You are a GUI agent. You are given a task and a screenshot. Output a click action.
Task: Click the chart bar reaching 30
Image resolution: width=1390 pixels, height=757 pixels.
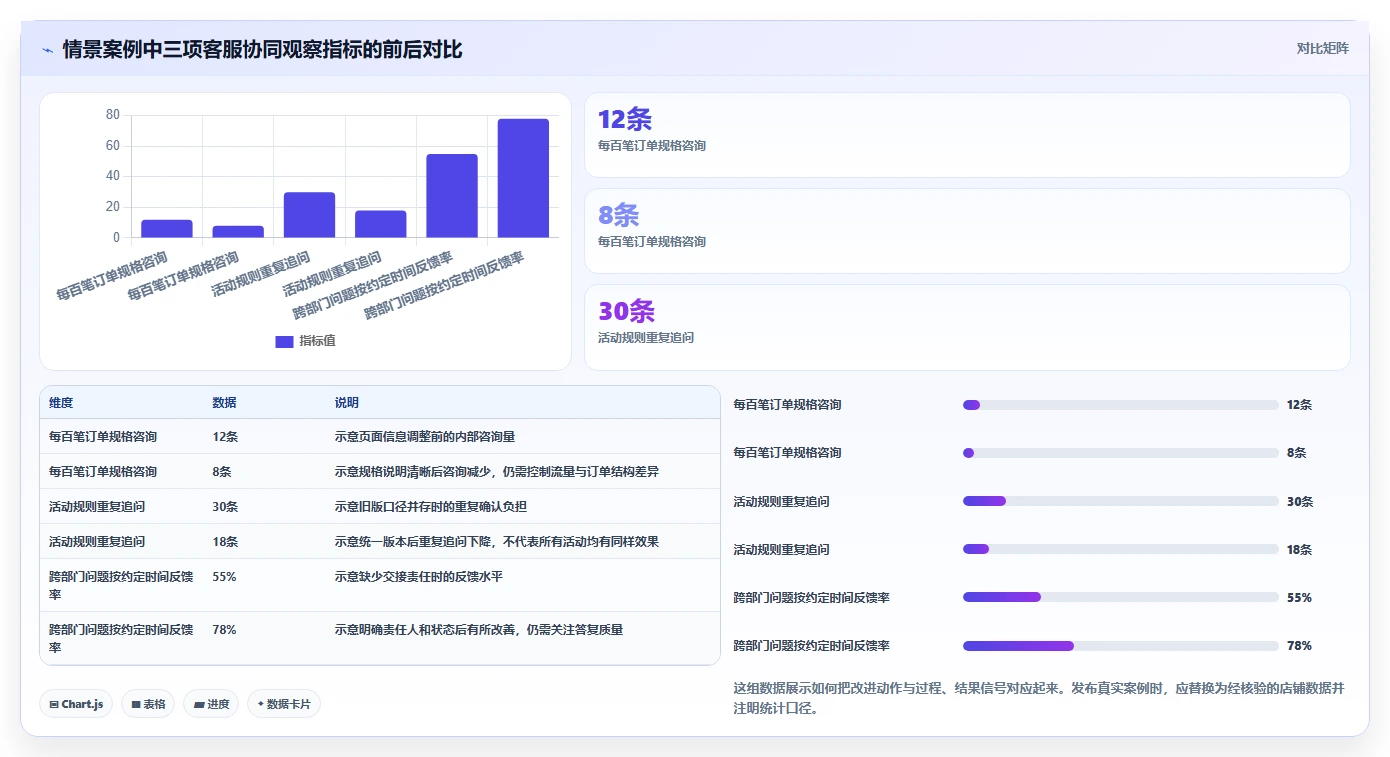tap(309, 215)
